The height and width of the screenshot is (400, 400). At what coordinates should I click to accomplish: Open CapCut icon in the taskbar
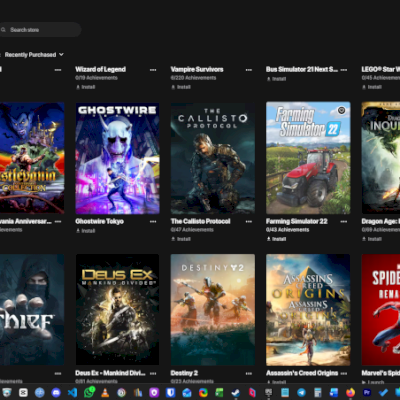pyautogui.click(x=23, y=392)
